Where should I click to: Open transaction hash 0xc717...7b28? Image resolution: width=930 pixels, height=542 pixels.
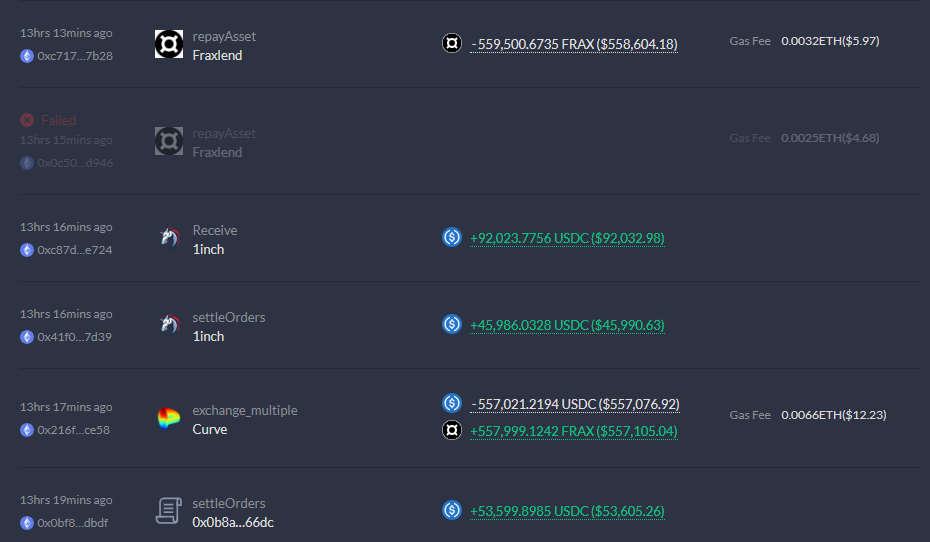tap(75, 56)
